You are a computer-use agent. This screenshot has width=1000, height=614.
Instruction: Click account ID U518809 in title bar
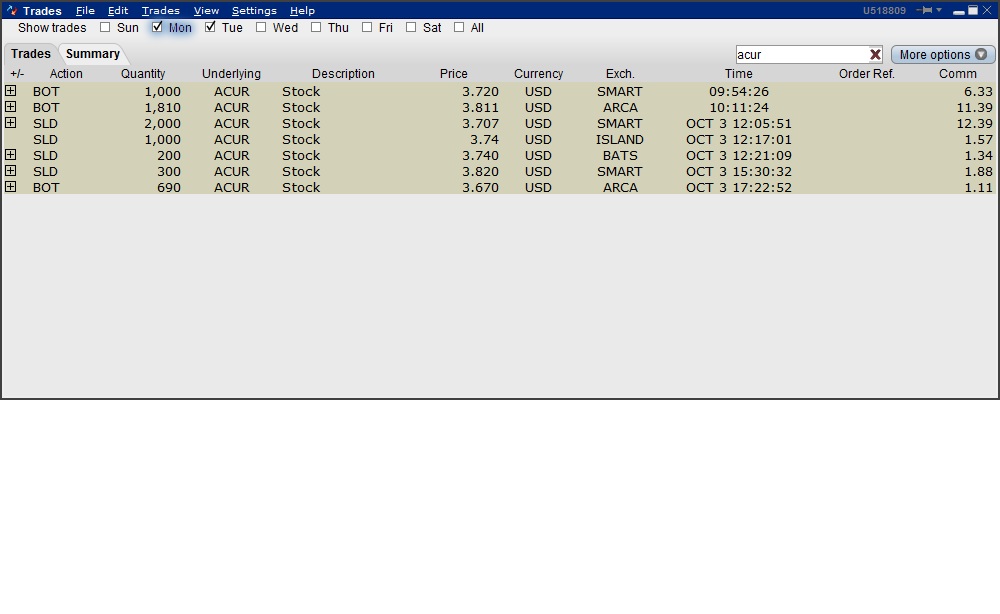tap(884, 11)
